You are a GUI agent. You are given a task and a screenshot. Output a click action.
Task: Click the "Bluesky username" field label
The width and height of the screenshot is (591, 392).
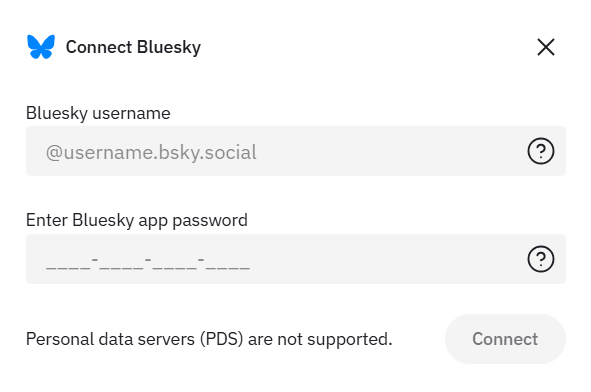click(98, 113)
